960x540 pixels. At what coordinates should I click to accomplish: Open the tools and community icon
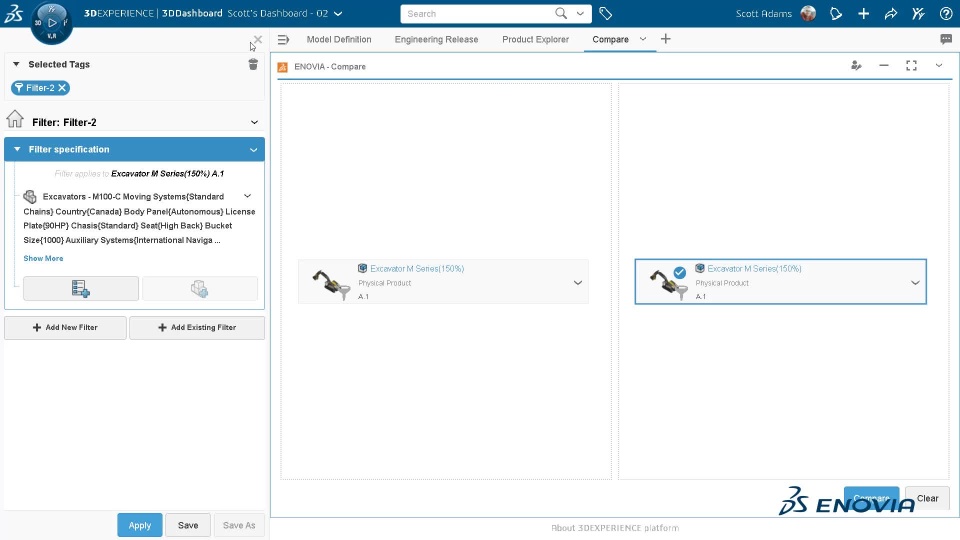[x=918, y=13]
